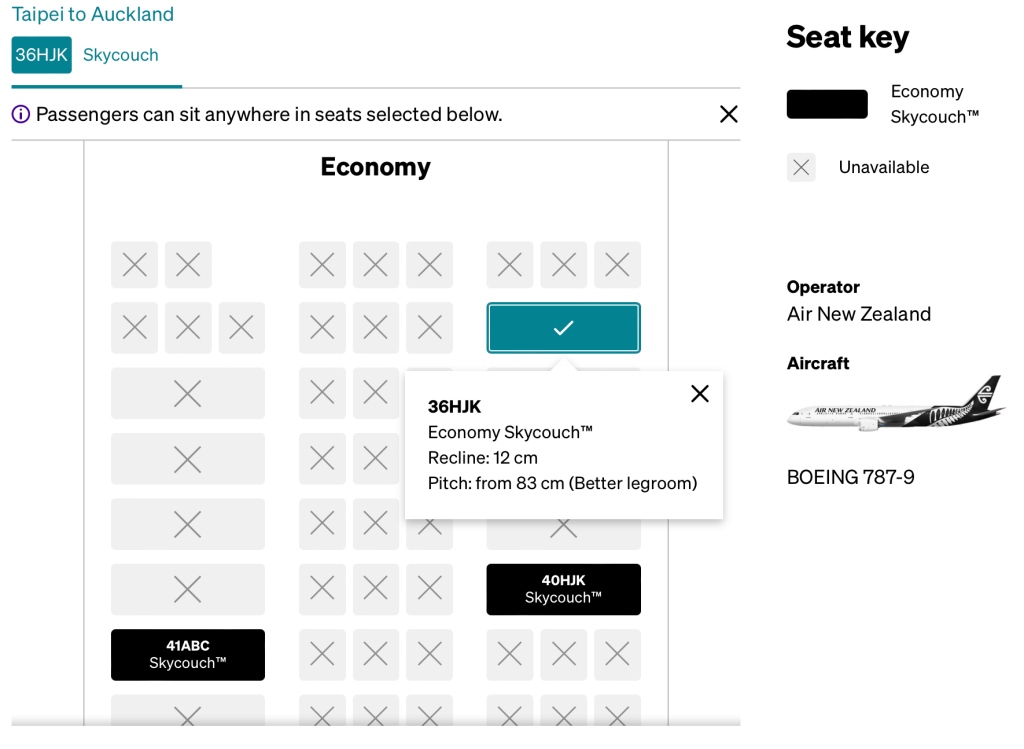Click the Economy Skycouch black key swatch

[827, 104]
